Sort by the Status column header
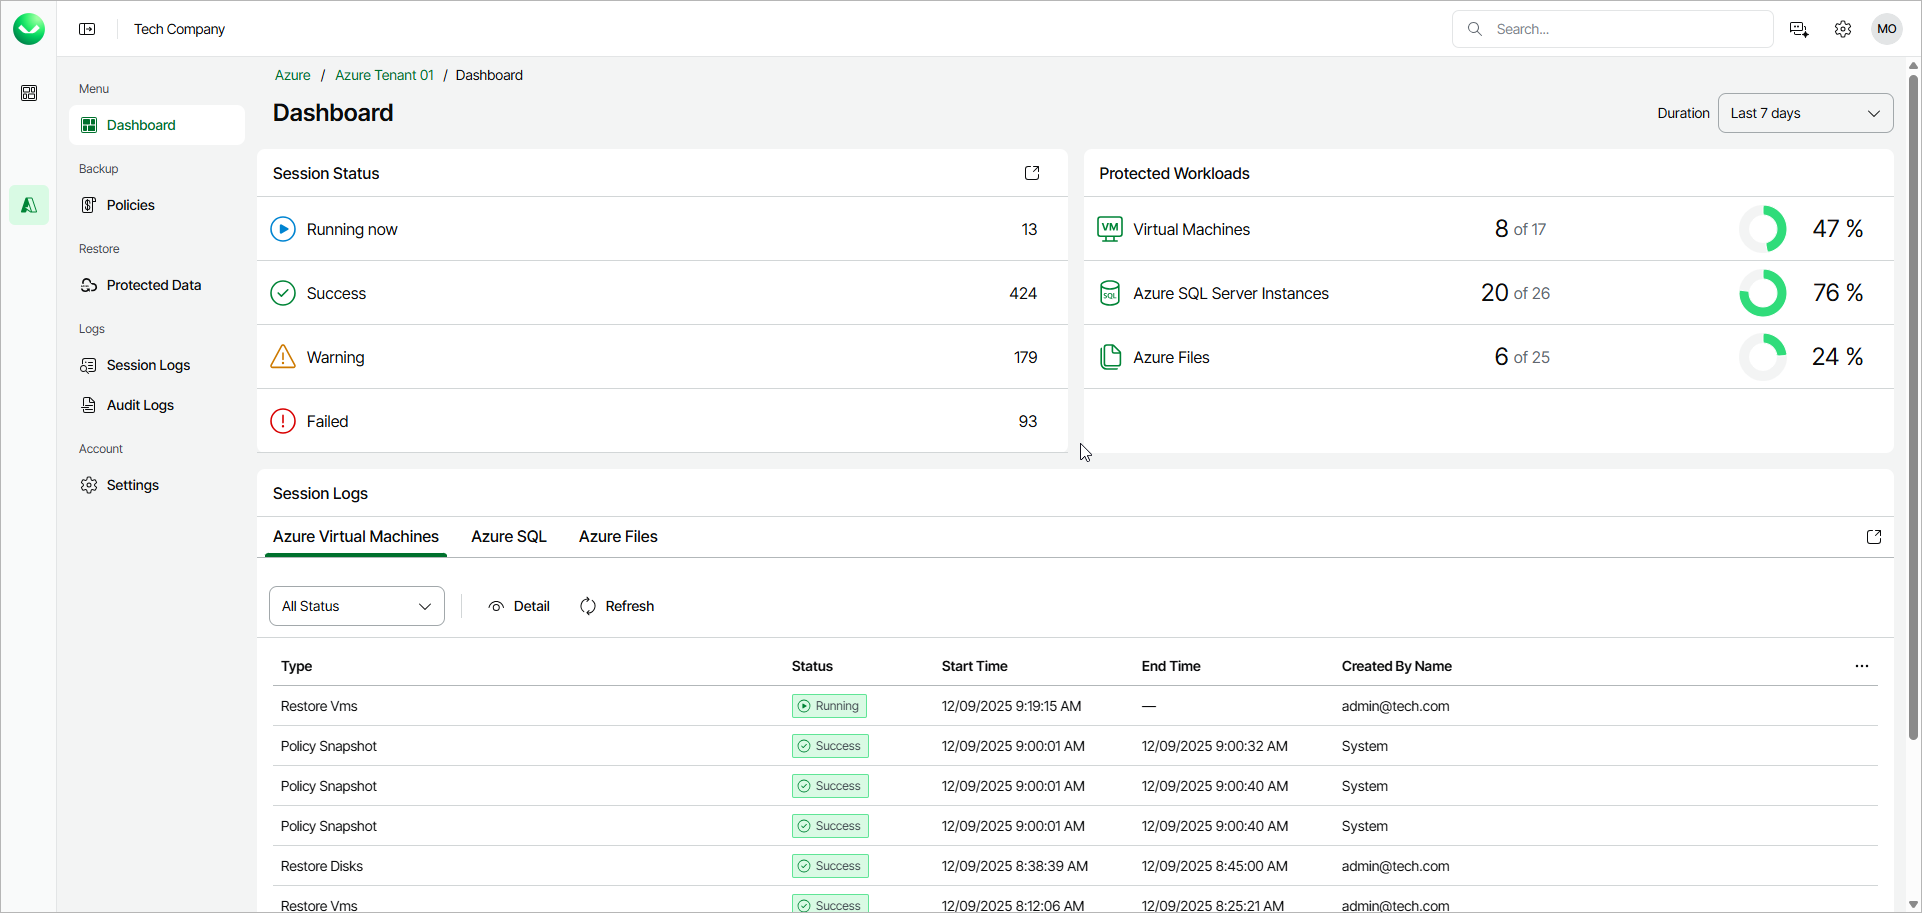 812,666
